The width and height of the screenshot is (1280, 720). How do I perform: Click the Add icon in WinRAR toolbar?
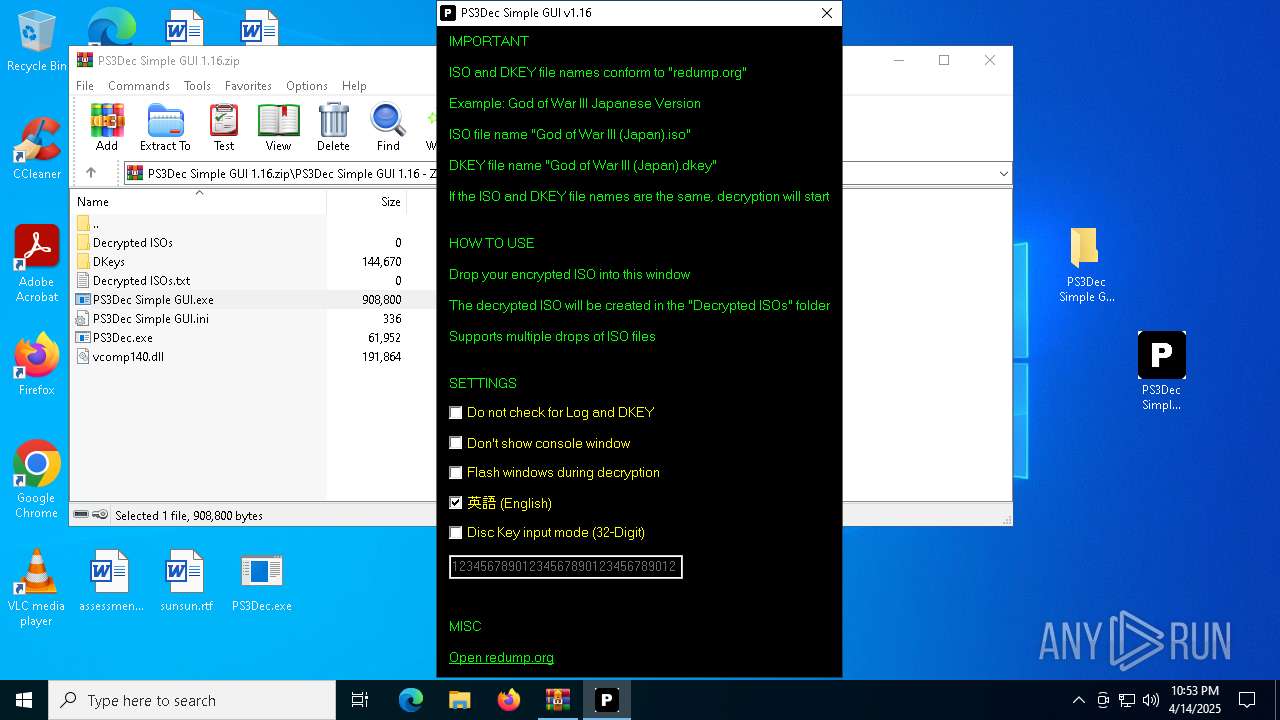[x=107, y=127]
